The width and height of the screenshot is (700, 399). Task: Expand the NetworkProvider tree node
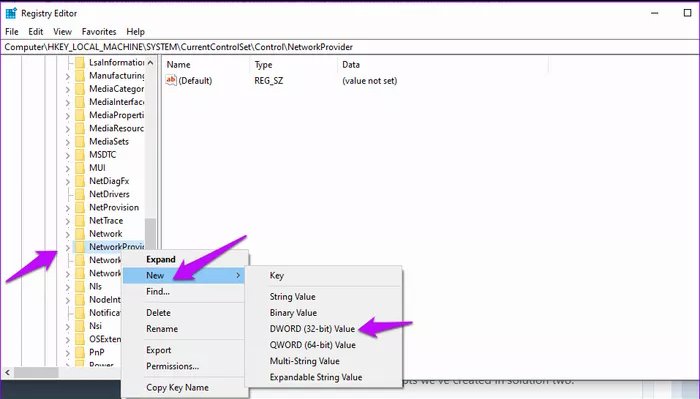click(67, 248)
